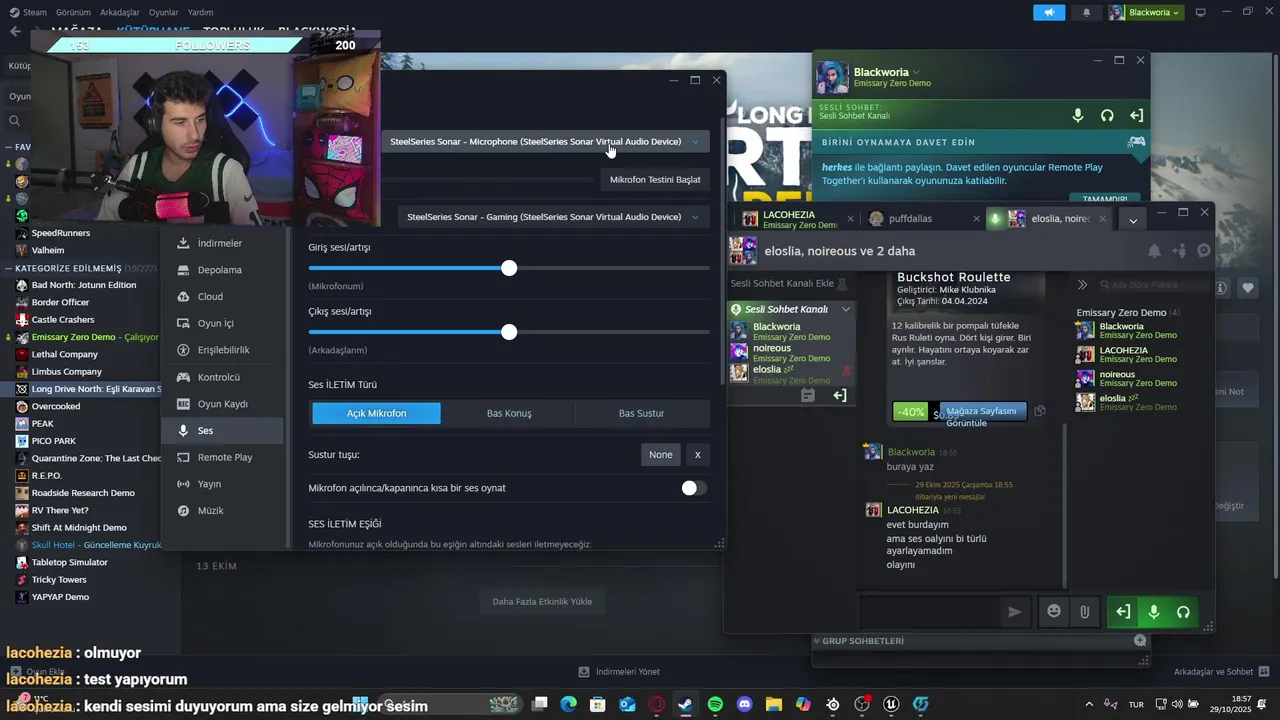Mute microphone in friends list voice bar
The image size is (1280, 720).
coord(1078,115)
